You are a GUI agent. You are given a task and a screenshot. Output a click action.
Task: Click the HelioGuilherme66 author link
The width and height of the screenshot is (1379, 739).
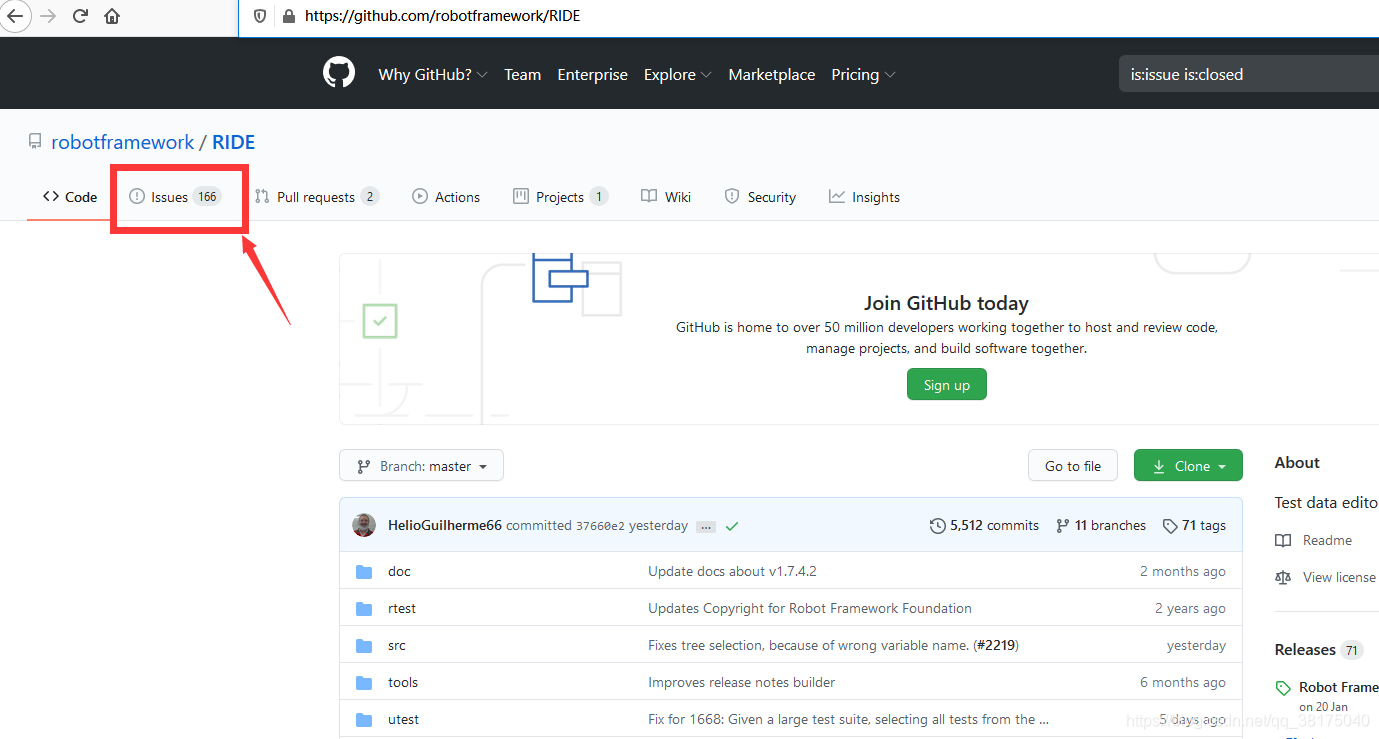pos(445,526)
